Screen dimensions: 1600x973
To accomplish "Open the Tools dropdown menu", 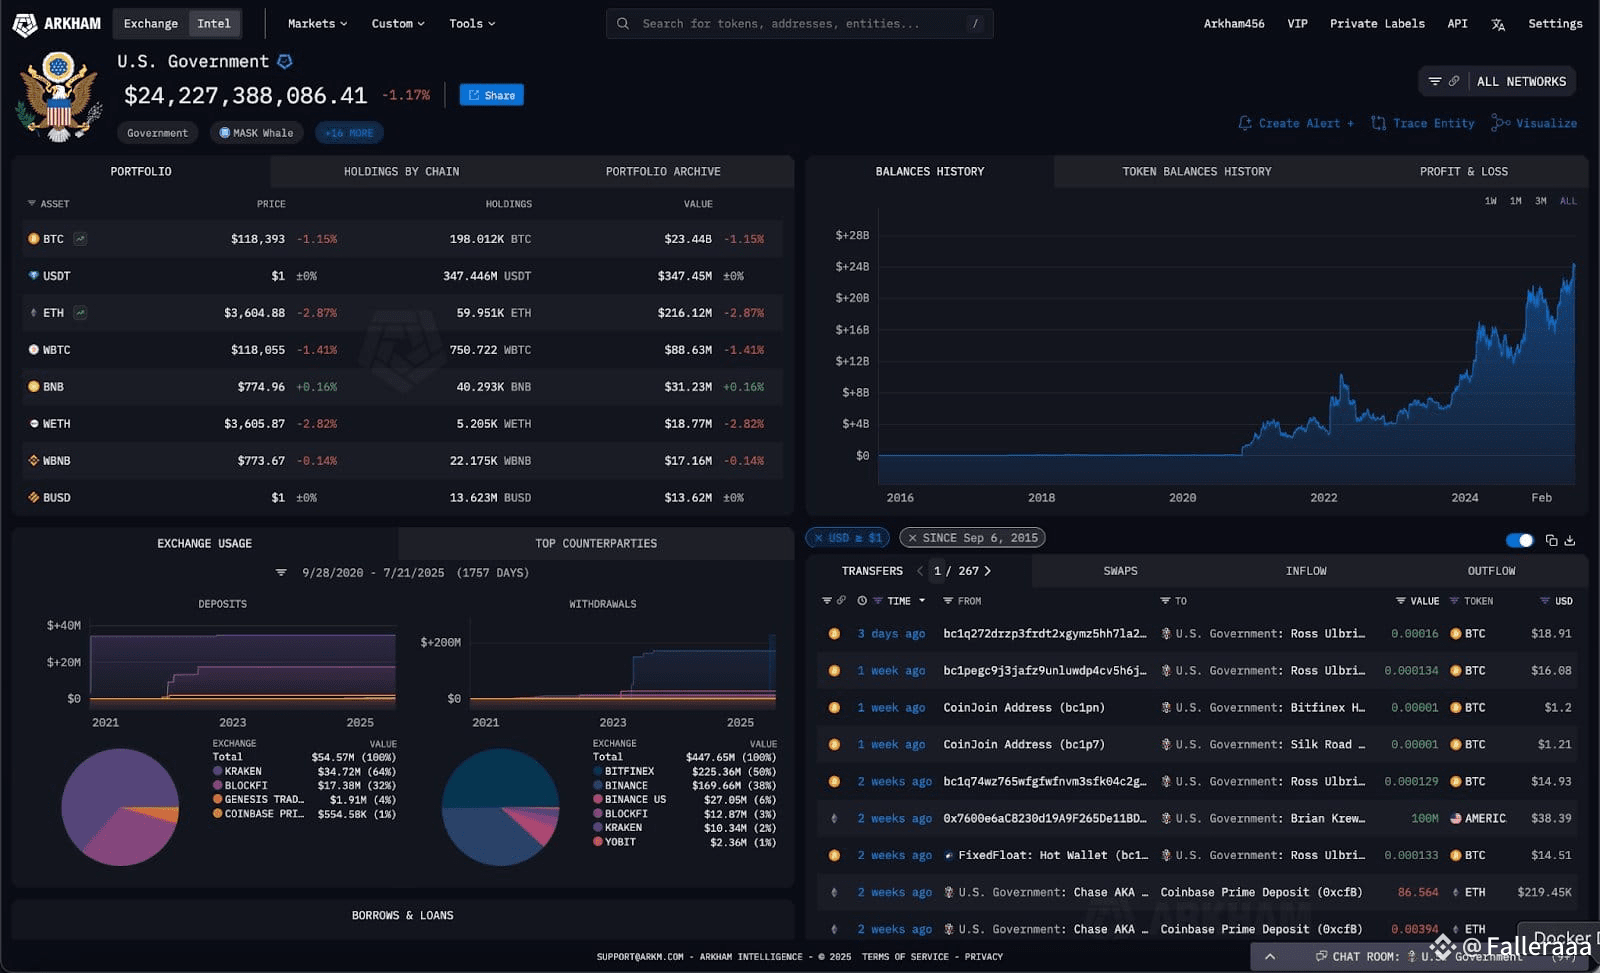I will coord(472,24).
